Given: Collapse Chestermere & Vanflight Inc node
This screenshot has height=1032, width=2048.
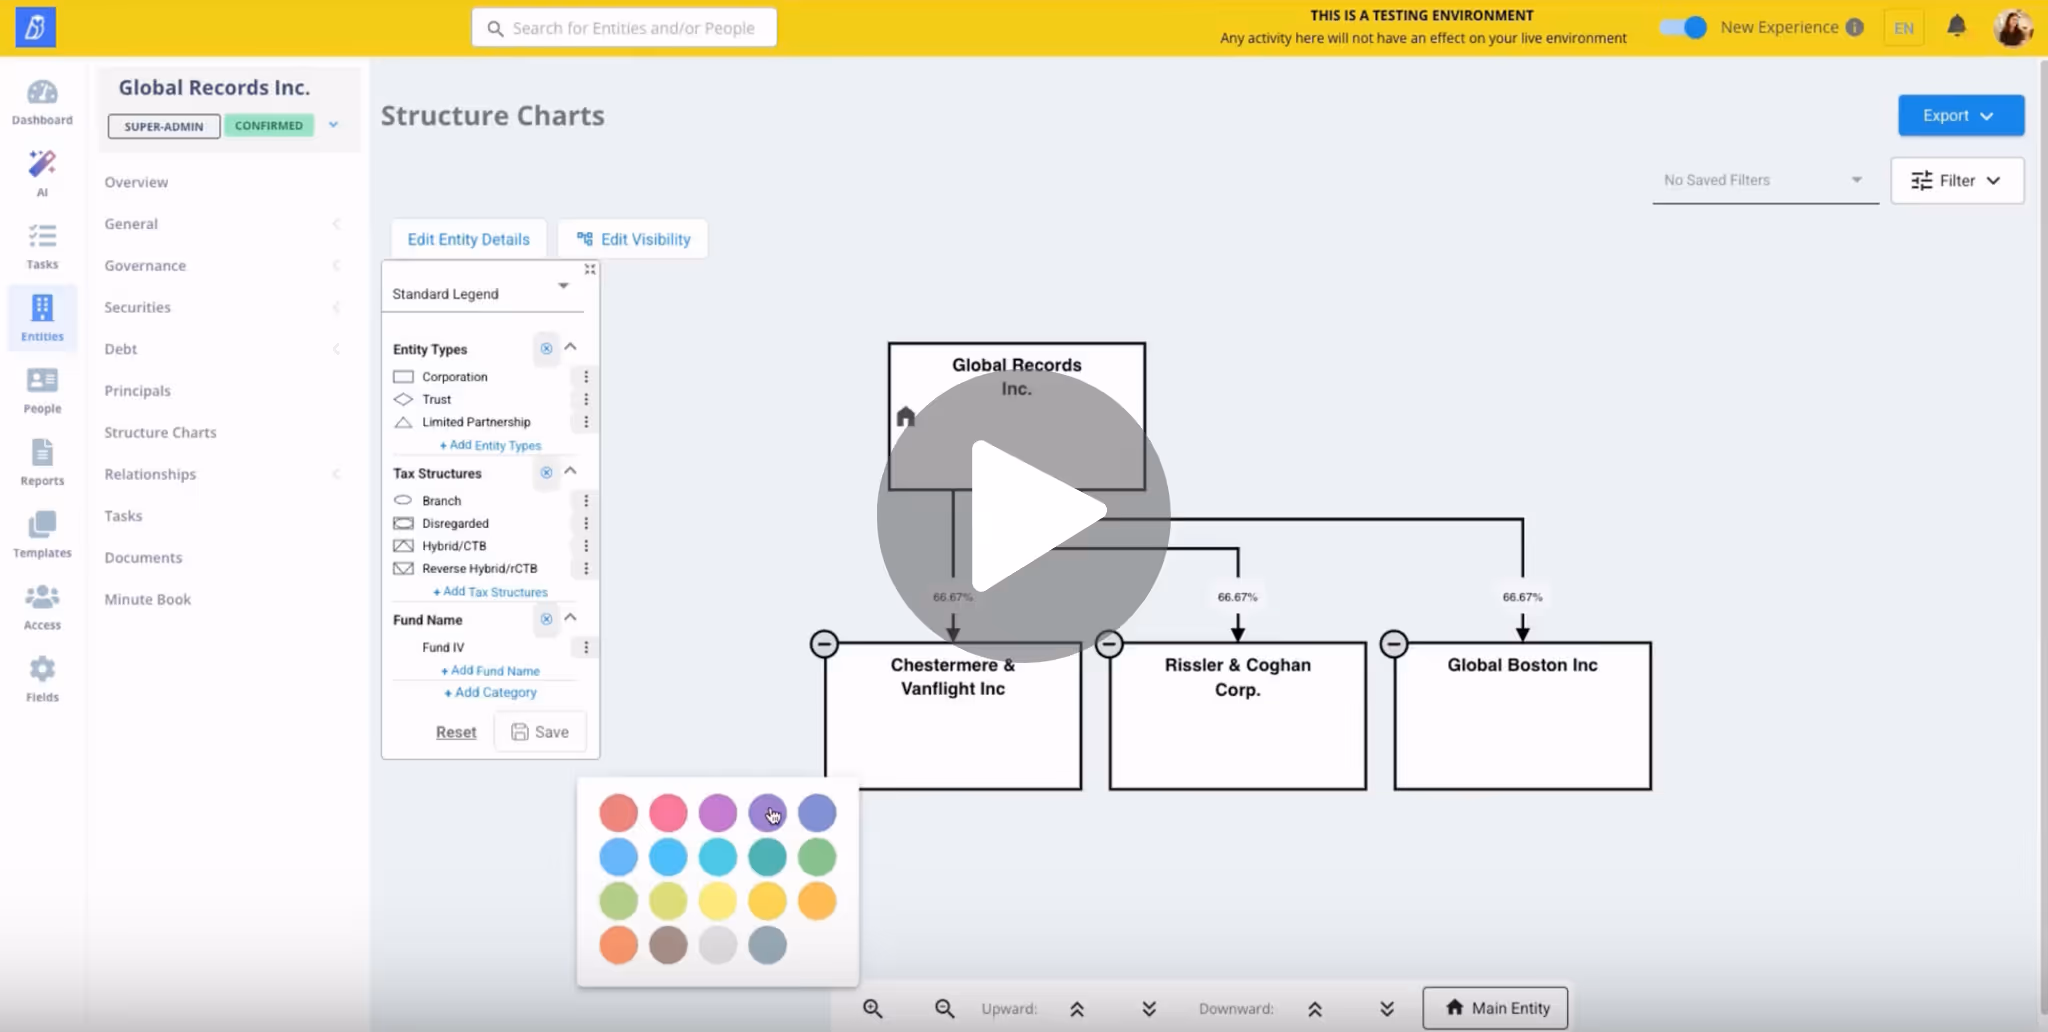Looking at the screenshot, I should click(824, 644).
